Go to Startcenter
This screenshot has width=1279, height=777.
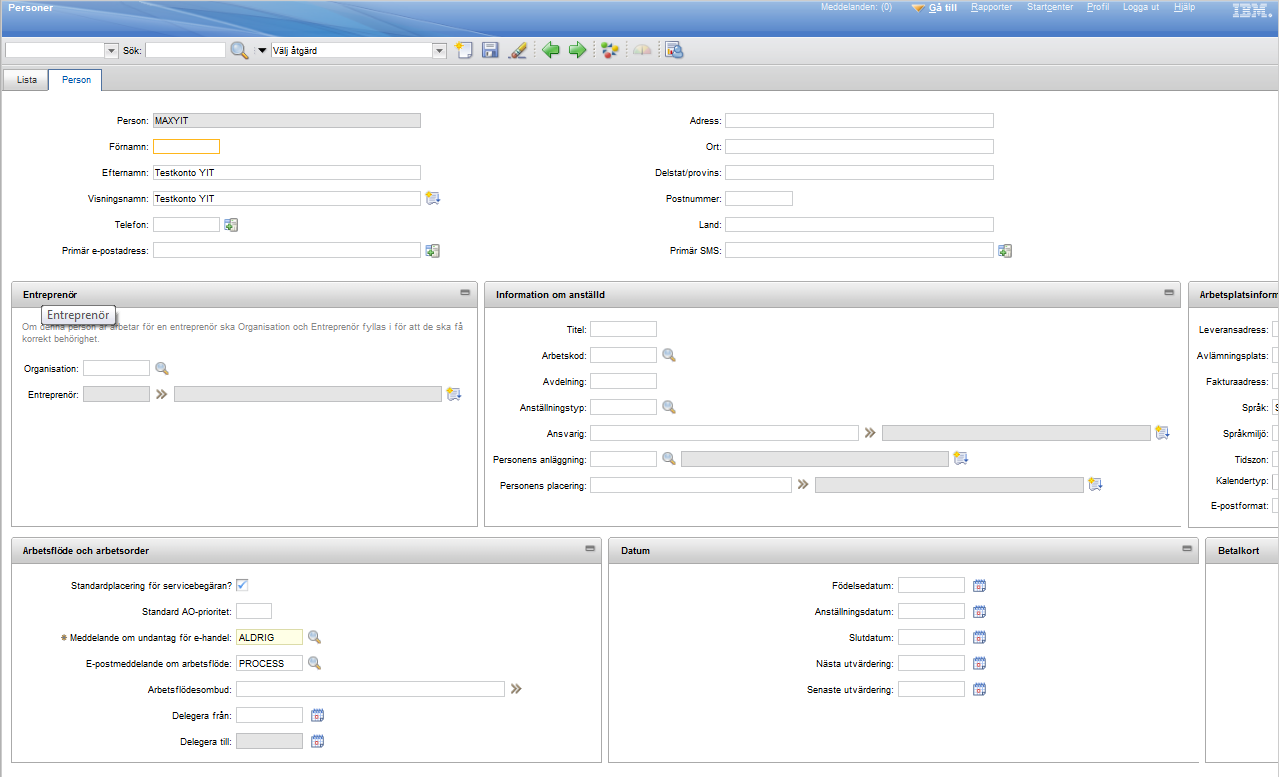[1050, 7]
